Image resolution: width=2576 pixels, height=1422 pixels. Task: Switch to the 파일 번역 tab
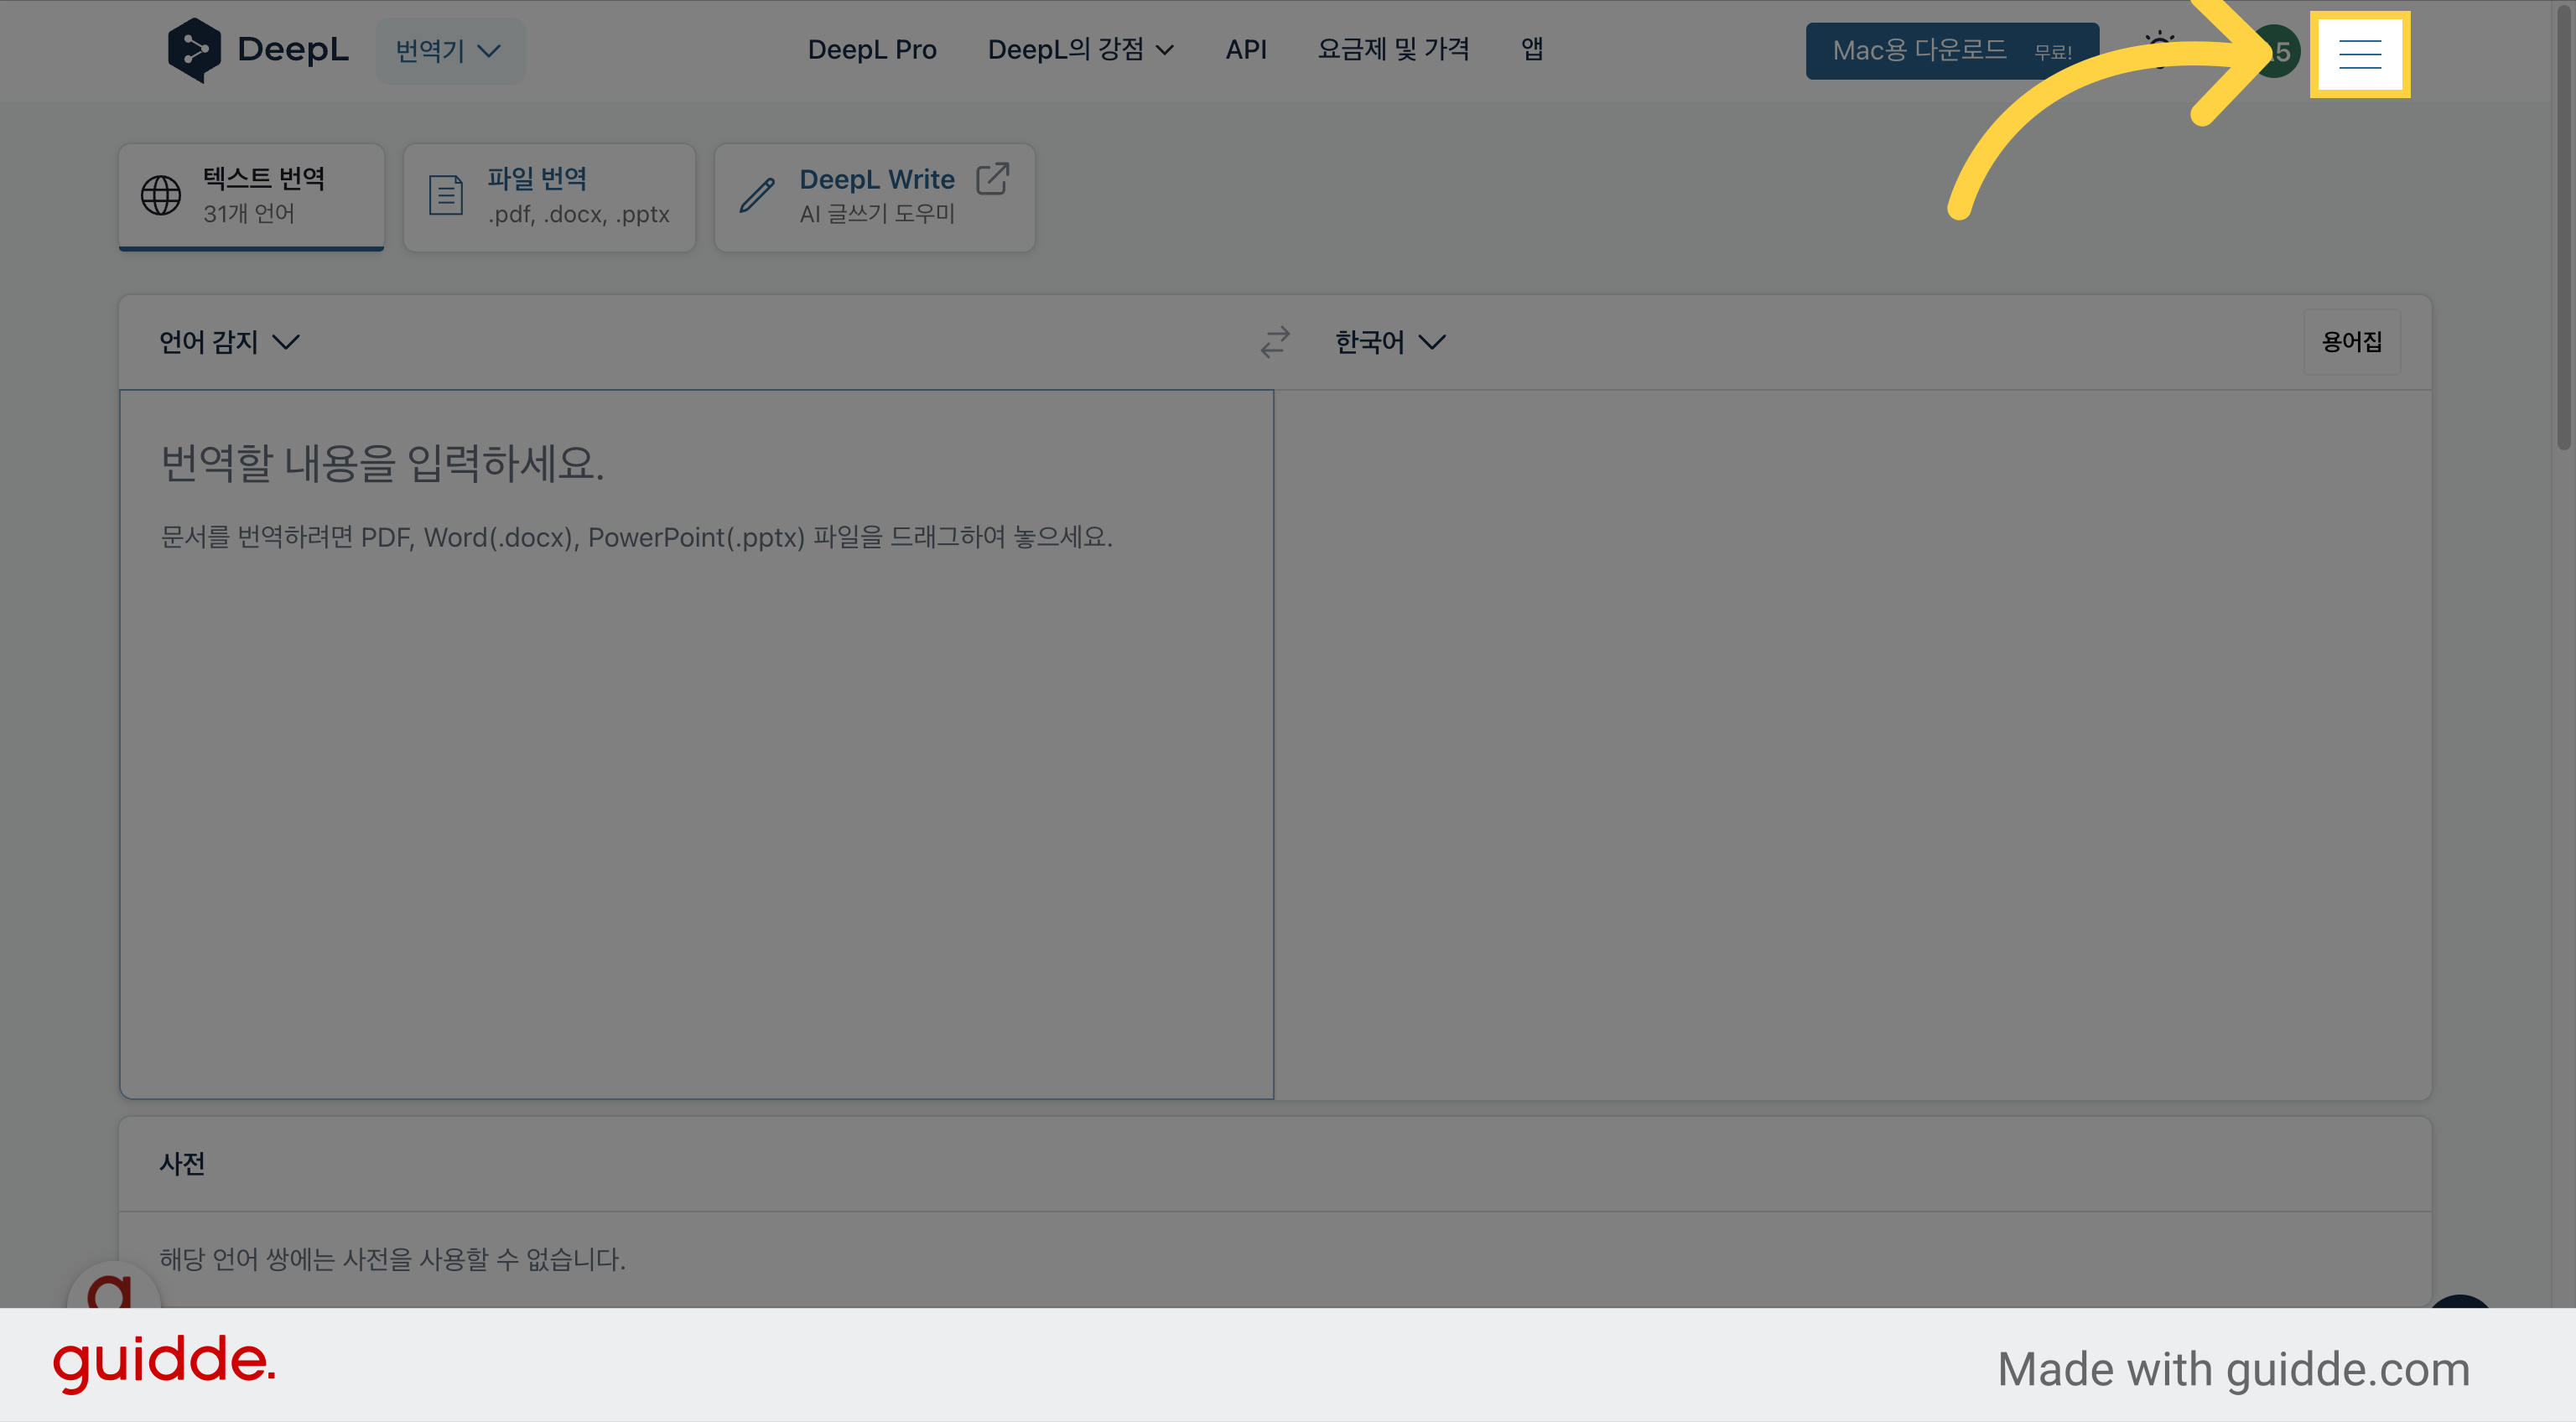pyautogui.click(x=549, y=196)
